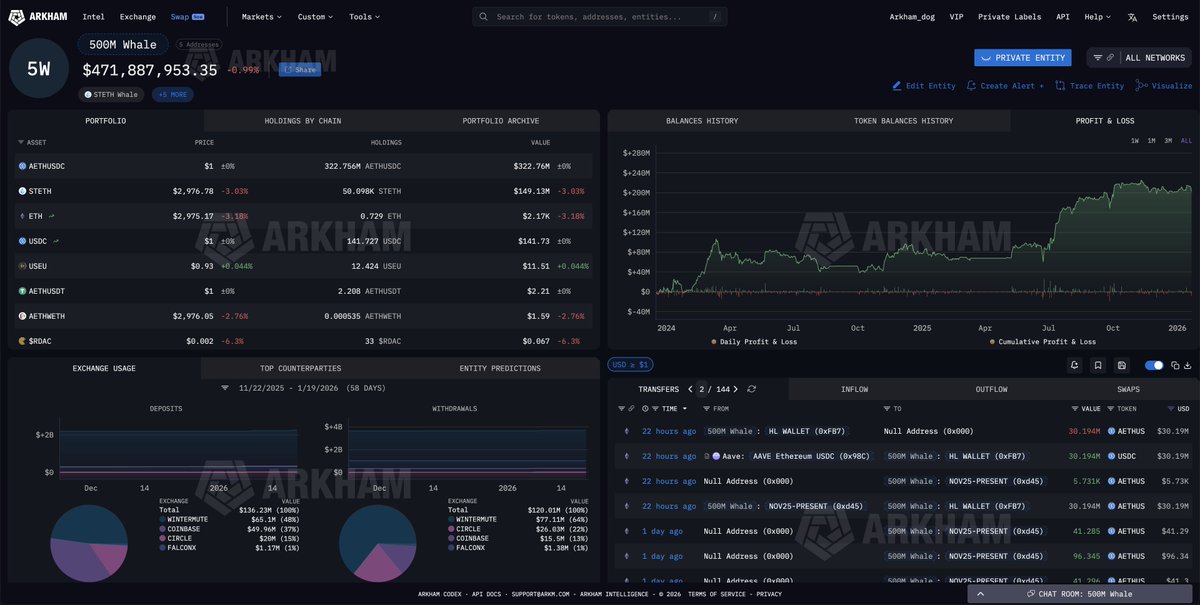
Task: Switch to the Portfolio Archive tab
Action: pos(500,121)
